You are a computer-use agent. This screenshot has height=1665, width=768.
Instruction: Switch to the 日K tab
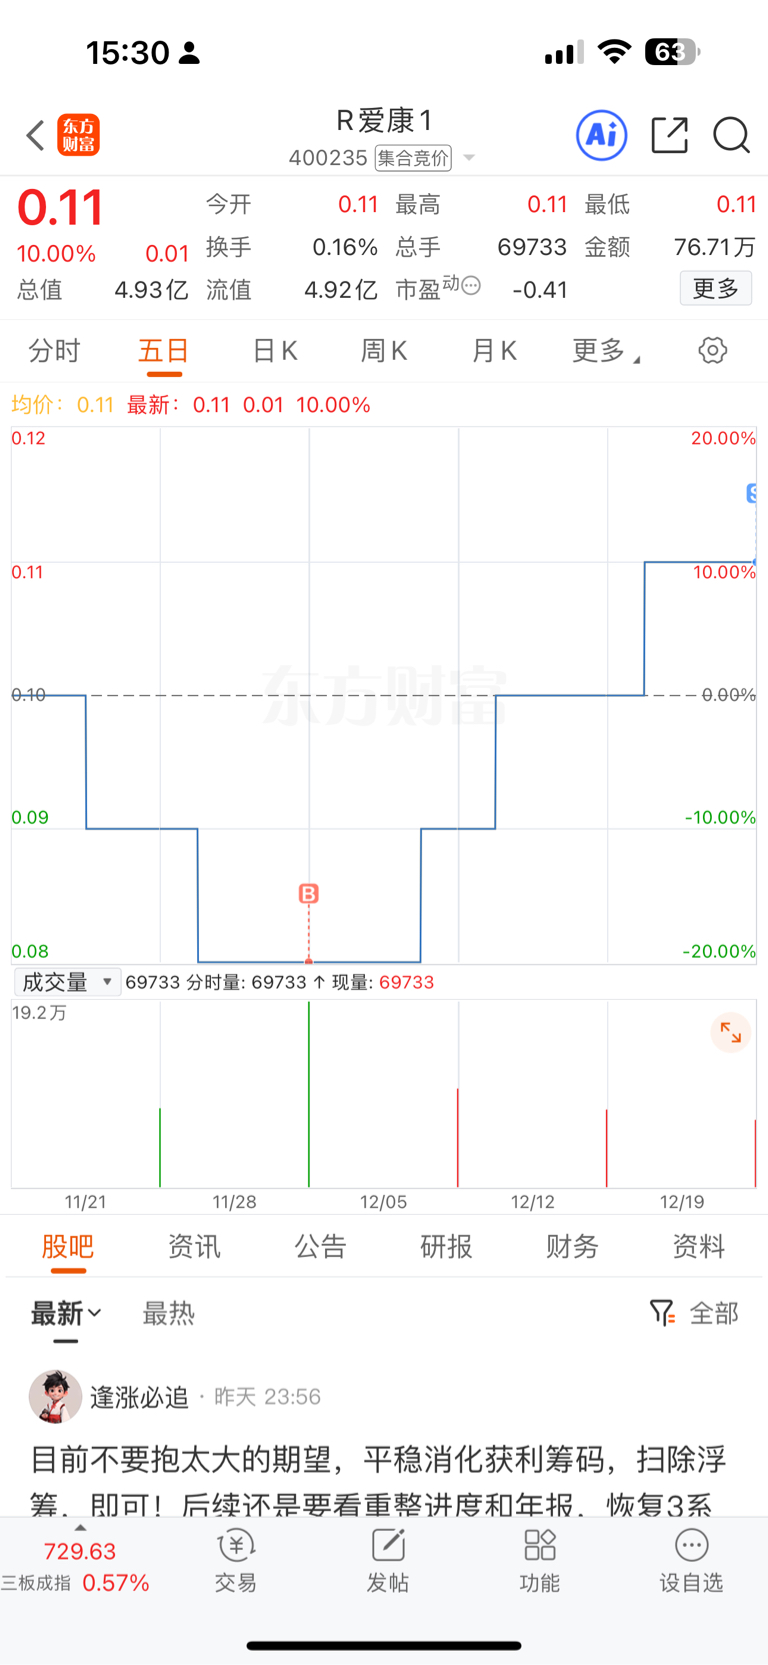point(275,351)
